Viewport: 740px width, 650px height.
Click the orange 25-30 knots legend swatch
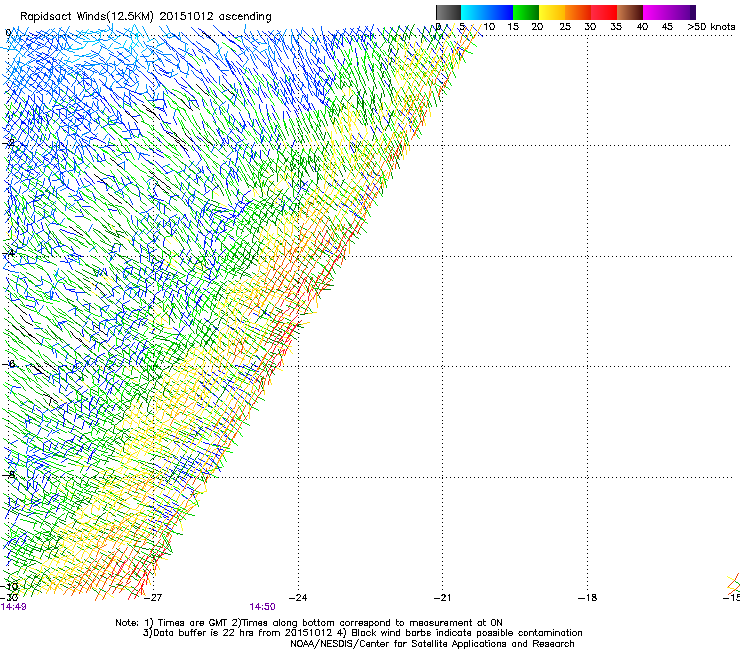point(578,12)
